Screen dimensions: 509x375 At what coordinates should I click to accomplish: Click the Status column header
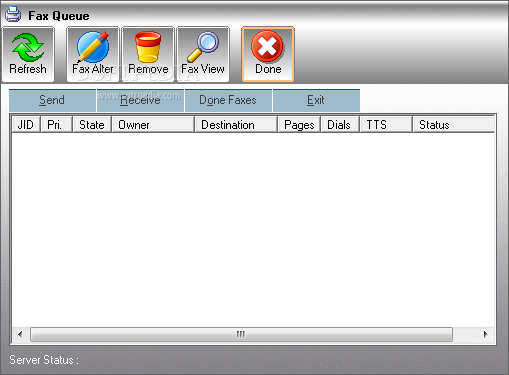[x=454, y=125]
